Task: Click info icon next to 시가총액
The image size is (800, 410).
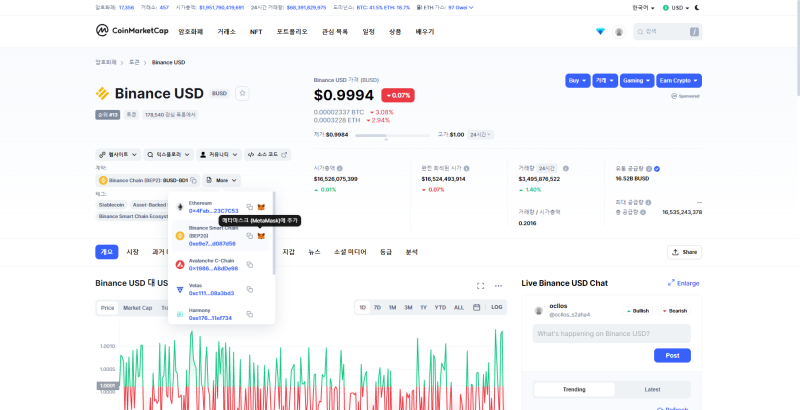Action: [x=340, y=168]
